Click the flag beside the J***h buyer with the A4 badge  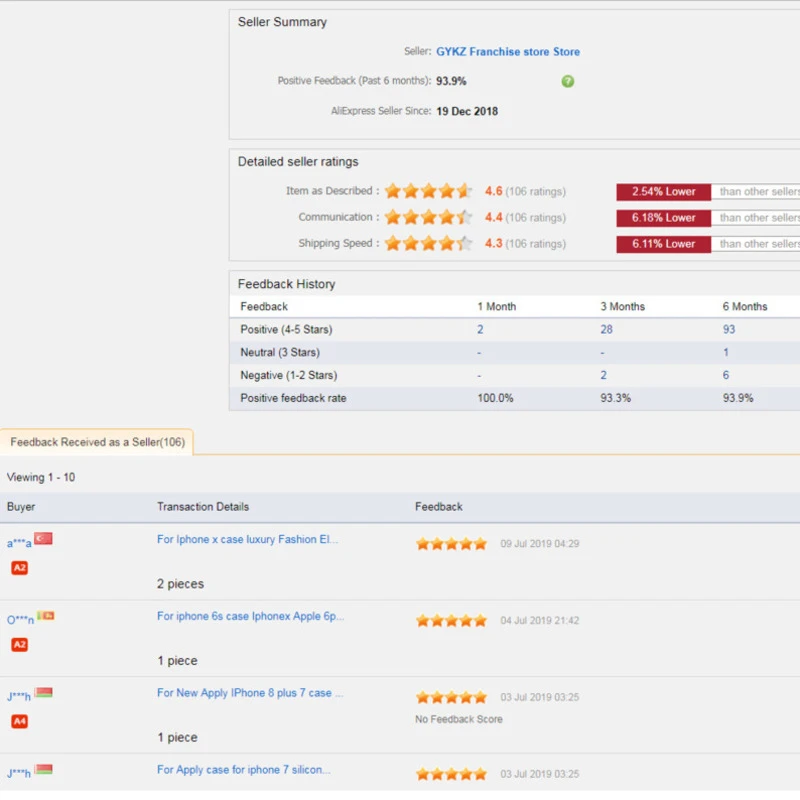coord(43,692)
